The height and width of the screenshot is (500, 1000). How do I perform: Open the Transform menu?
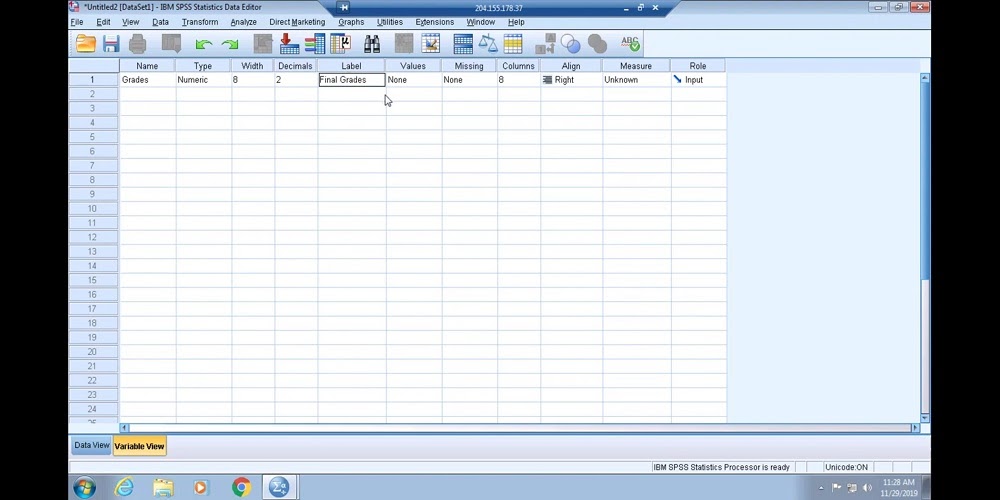coord(200,22)
